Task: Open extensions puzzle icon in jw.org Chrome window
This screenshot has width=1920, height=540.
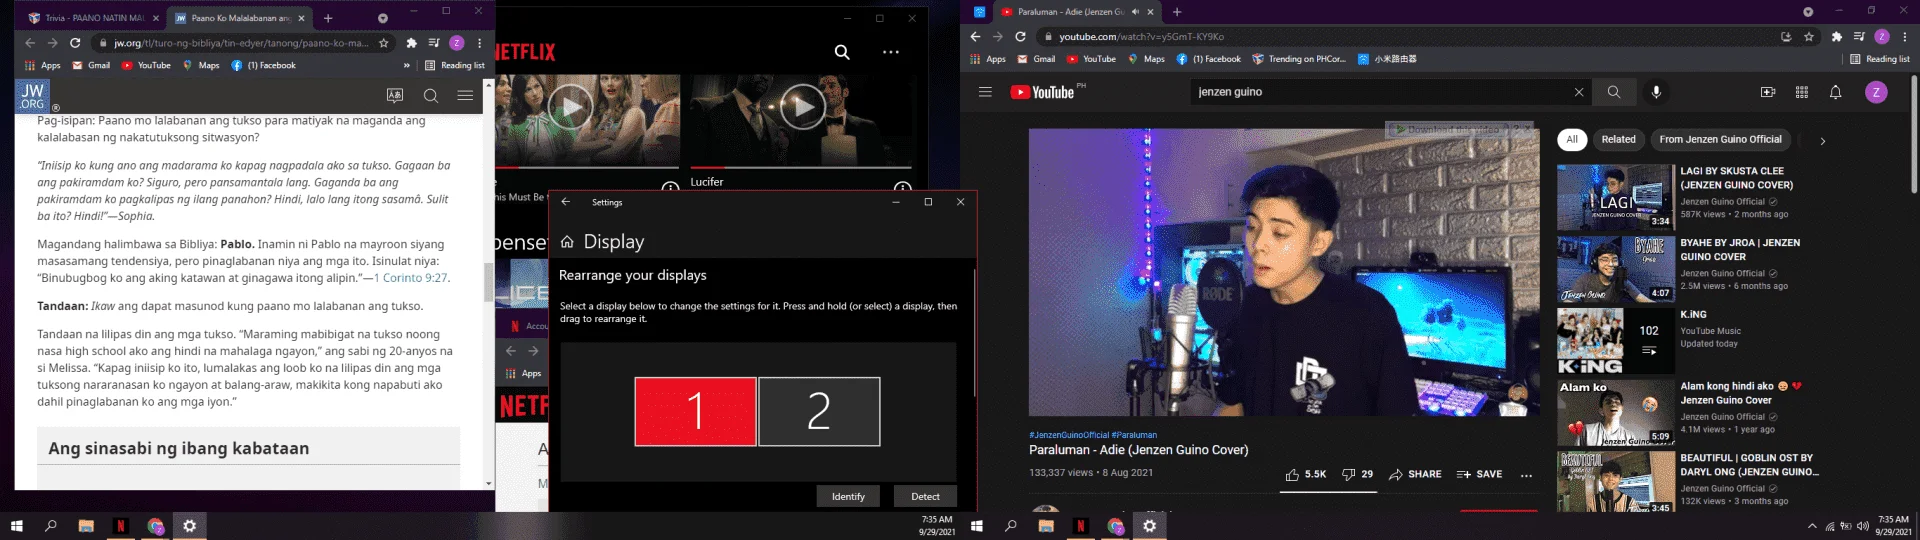Action: [411, 43]
